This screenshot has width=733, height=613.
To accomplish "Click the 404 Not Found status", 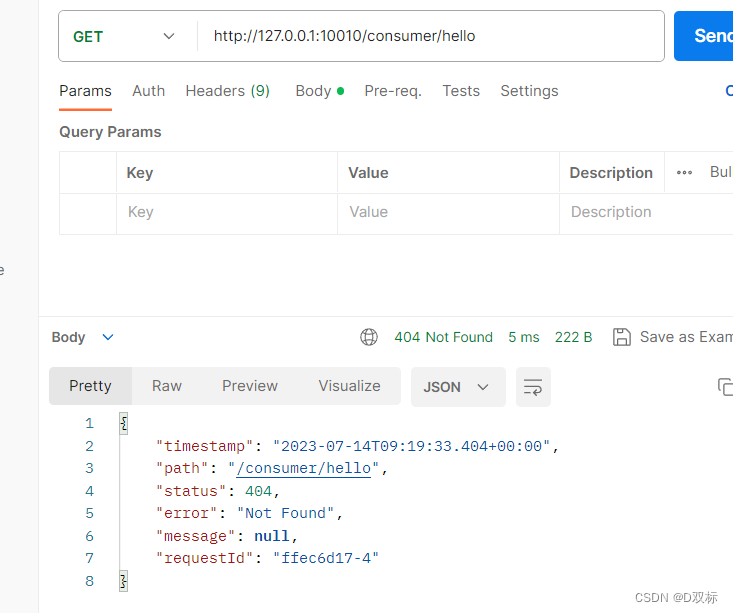I will click(443, 337).
